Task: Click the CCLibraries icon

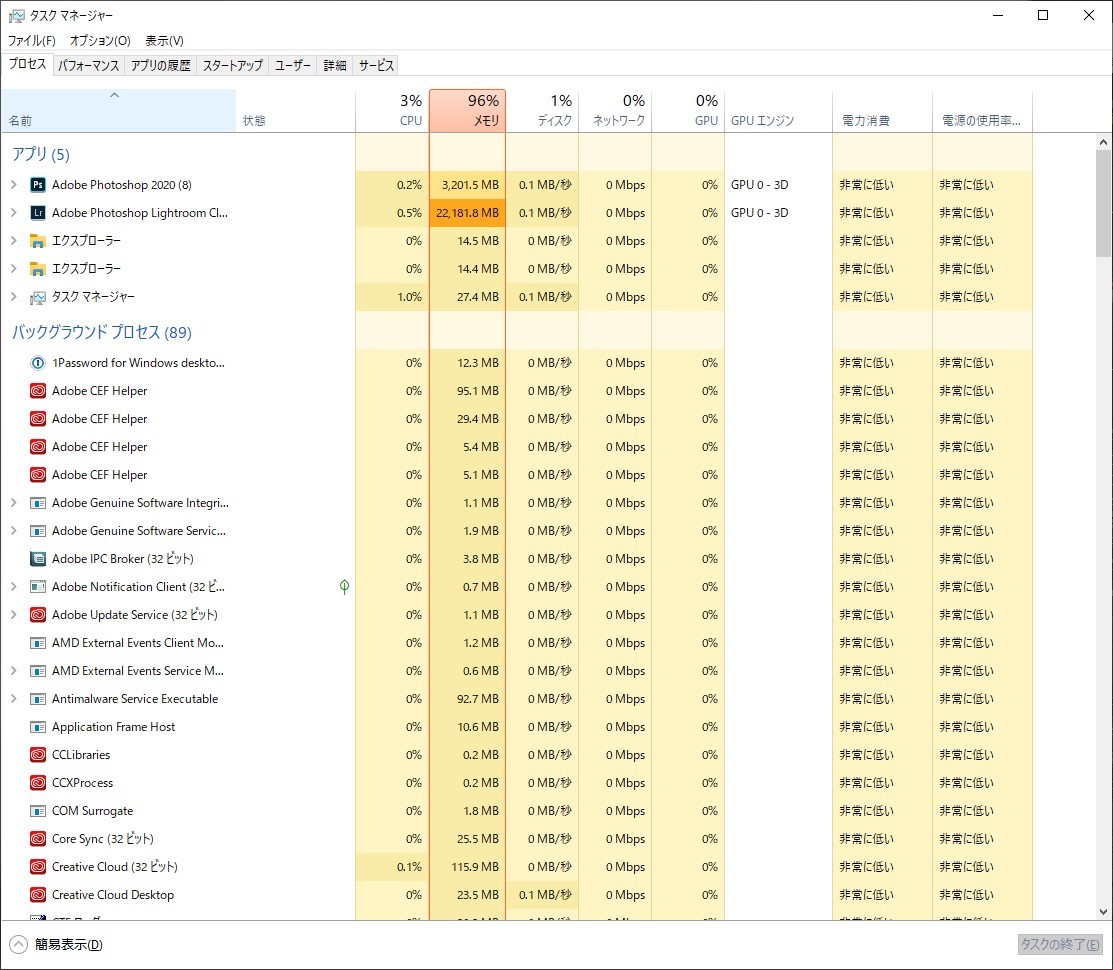Action: pyautogui.click(x=38, y=755)
